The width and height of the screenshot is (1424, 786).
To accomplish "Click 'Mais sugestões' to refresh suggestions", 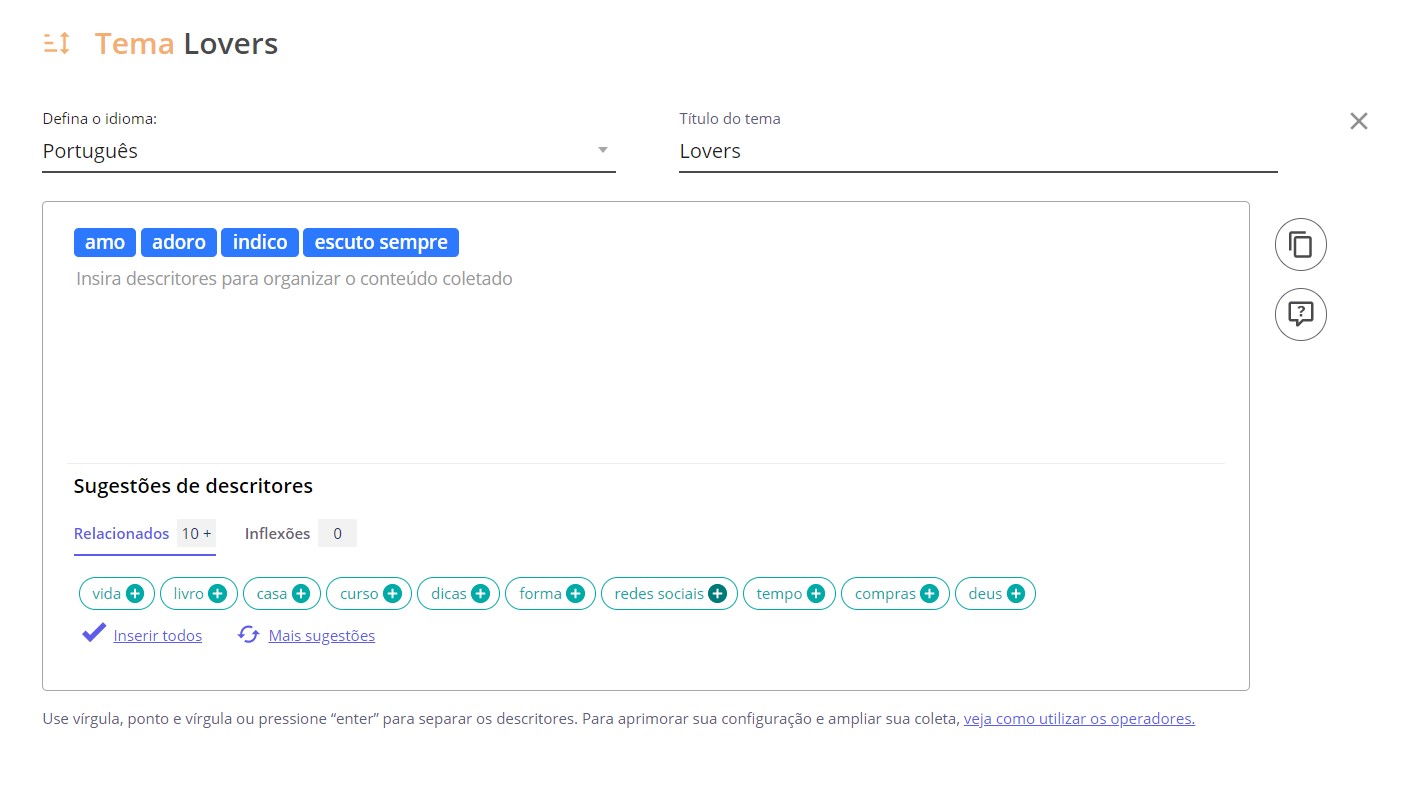I will point(321,636).
